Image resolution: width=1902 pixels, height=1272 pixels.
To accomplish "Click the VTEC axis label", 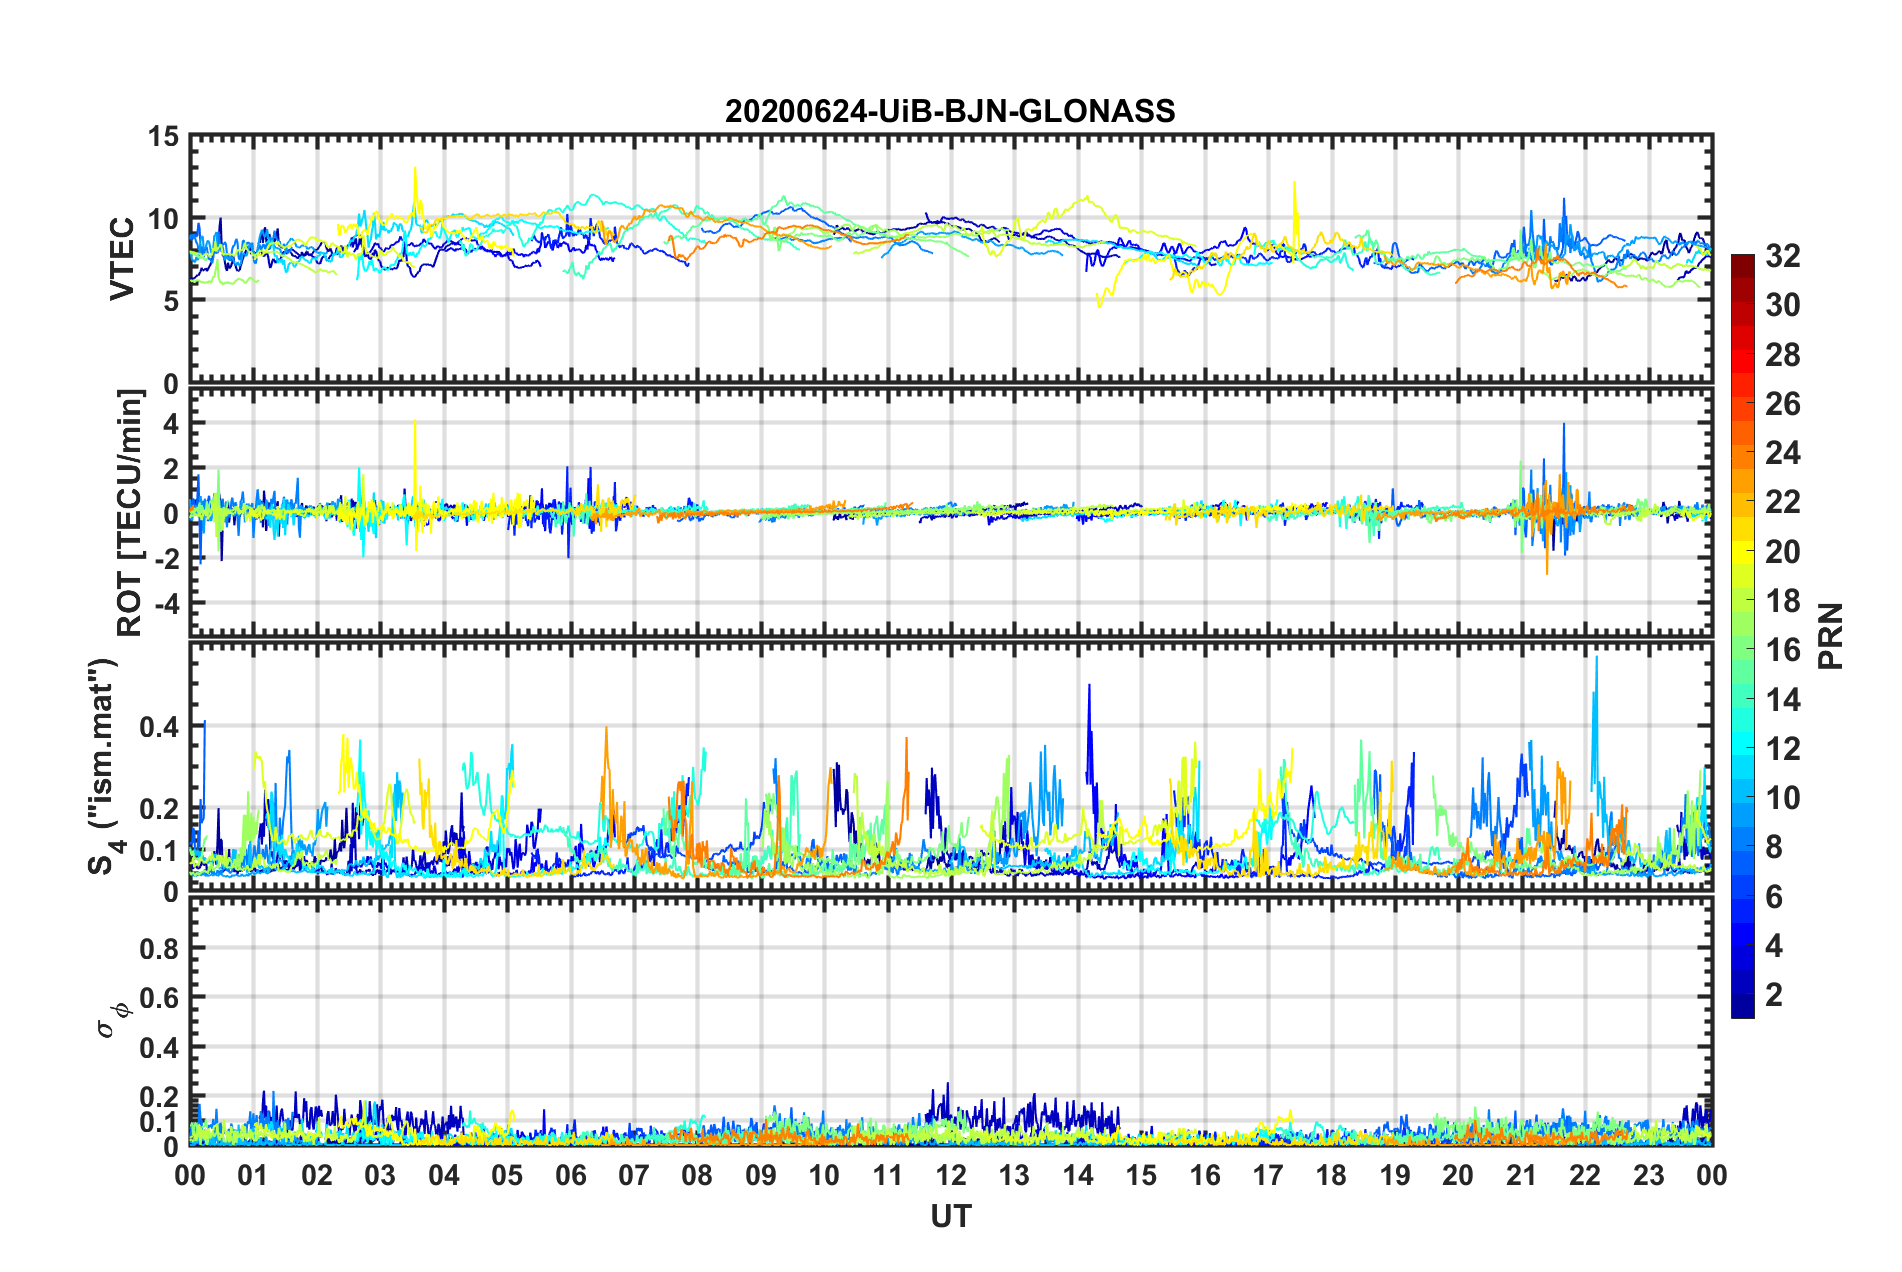I will [122, 258].
